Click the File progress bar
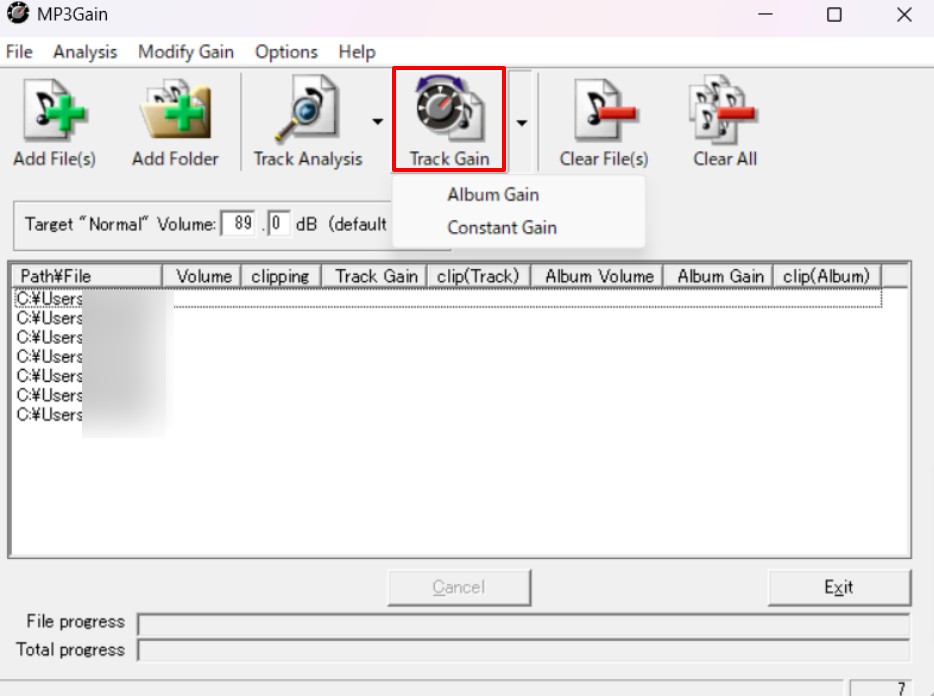The width and height of the screenshot is (934, 696). point(524,624)
